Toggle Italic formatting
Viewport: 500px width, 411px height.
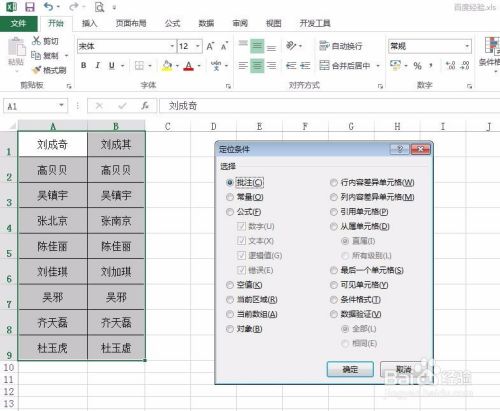click(98, 65)
